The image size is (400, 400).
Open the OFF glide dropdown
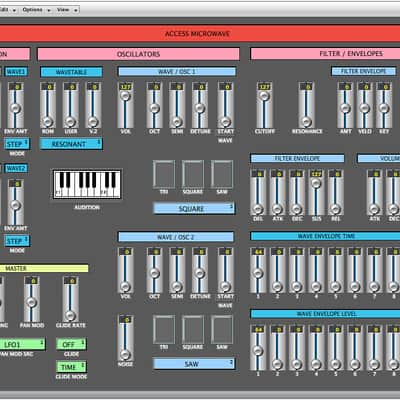[71, 344]
